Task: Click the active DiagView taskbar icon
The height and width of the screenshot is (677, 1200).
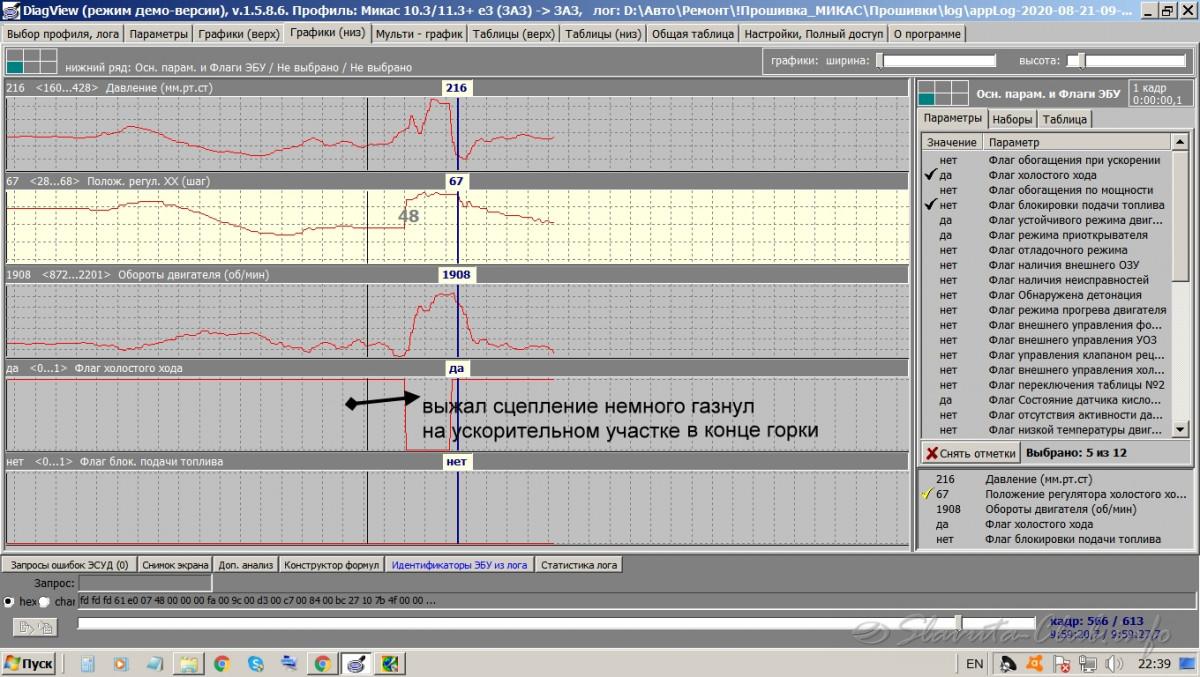Action: [356, 663]
